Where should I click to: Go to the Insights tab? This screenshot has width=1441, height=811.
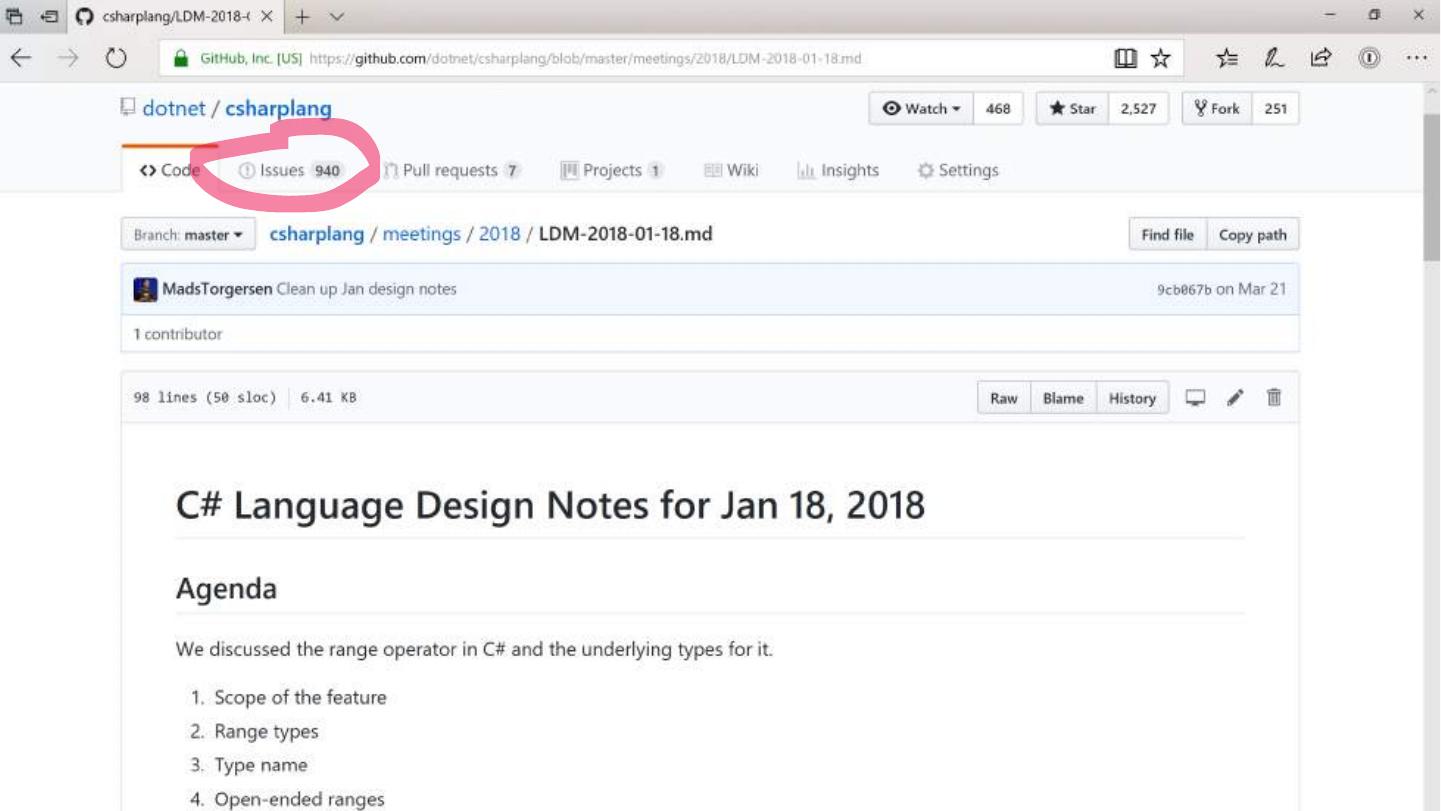pos(838,170)
